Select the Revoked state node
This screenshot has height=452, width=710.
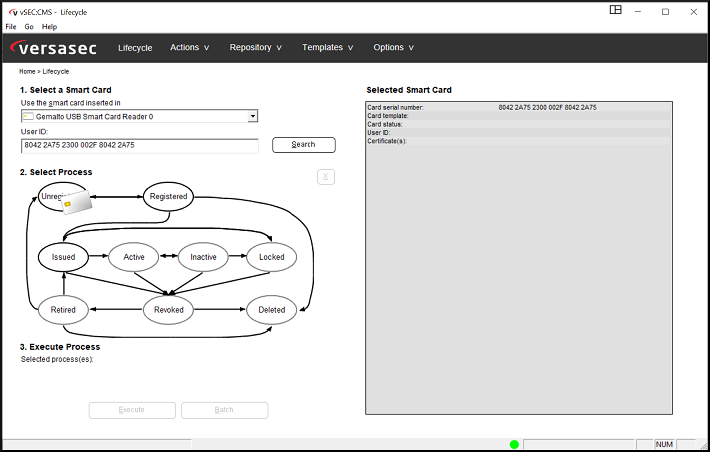(x=168, y=310)
